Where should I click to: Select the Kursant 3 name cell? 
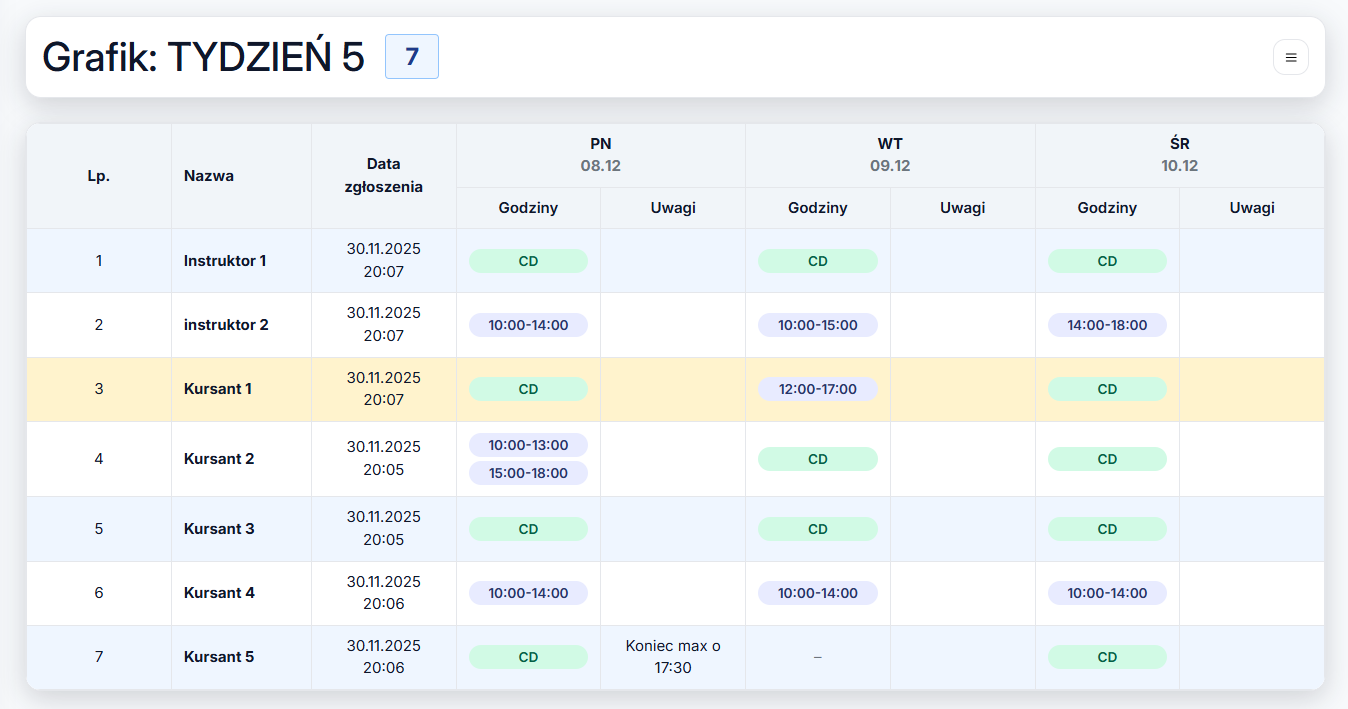[219, 529]
